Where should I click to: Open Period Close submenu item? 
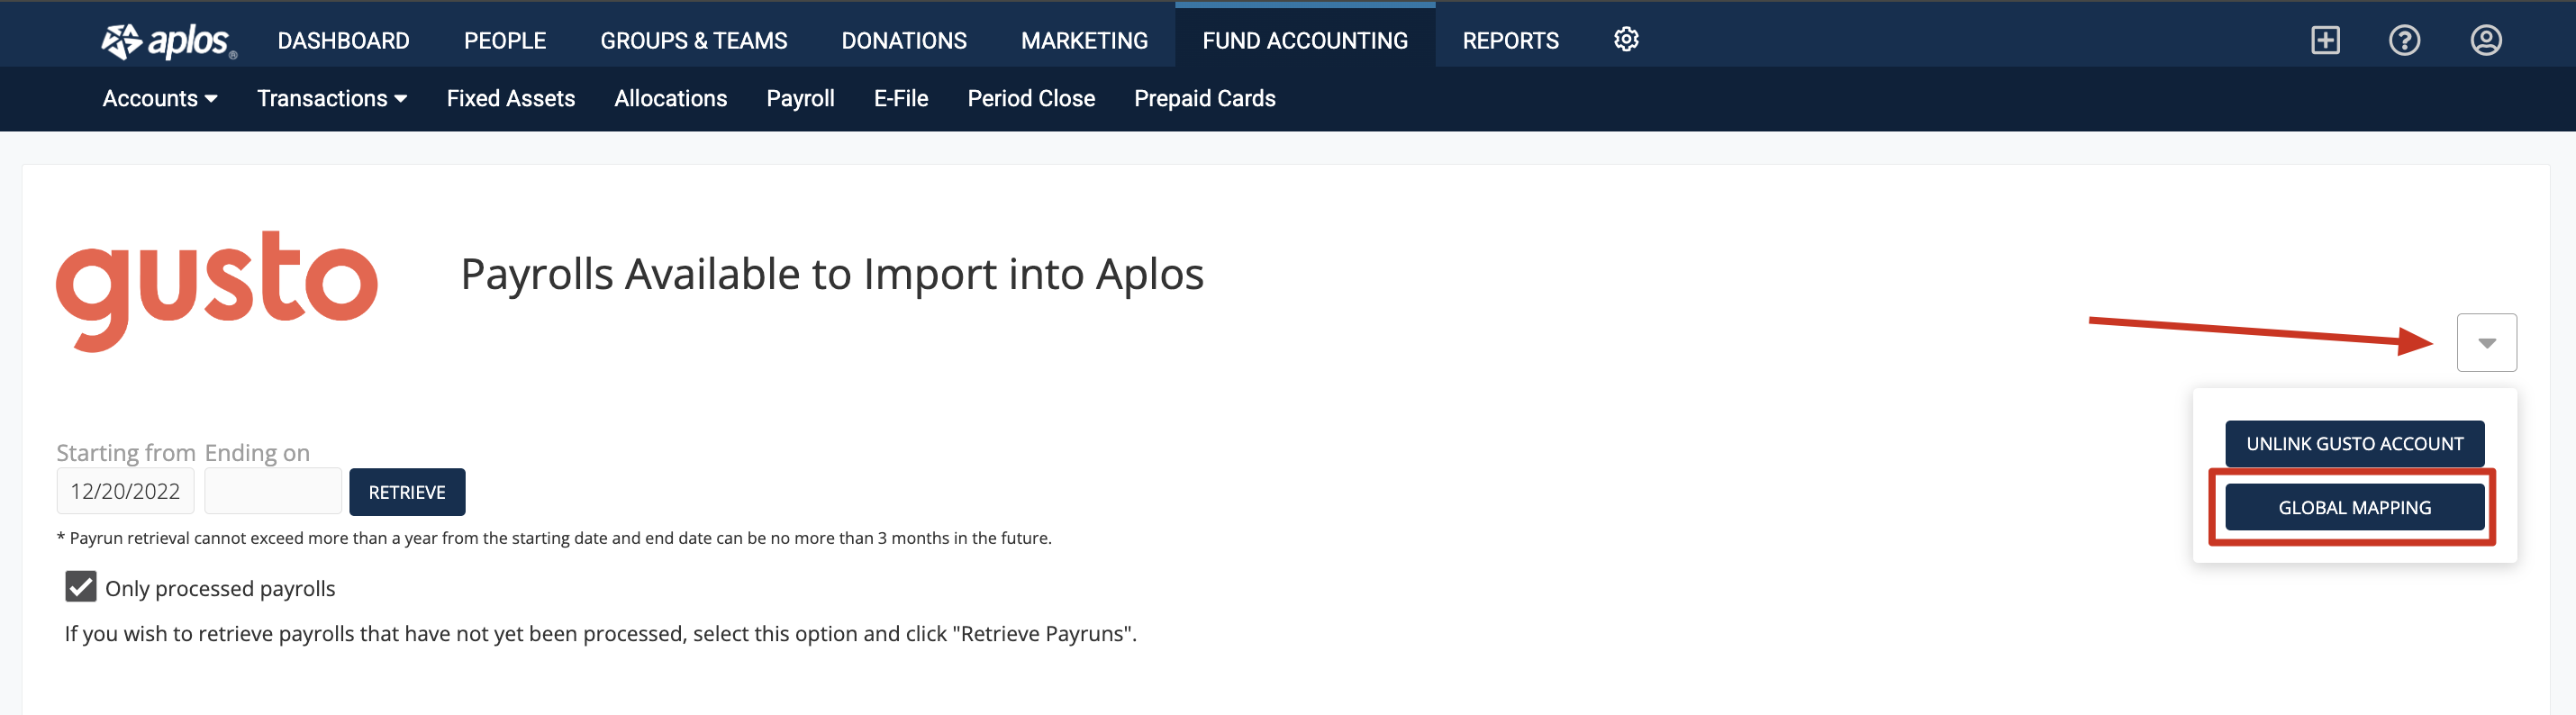1030,98
